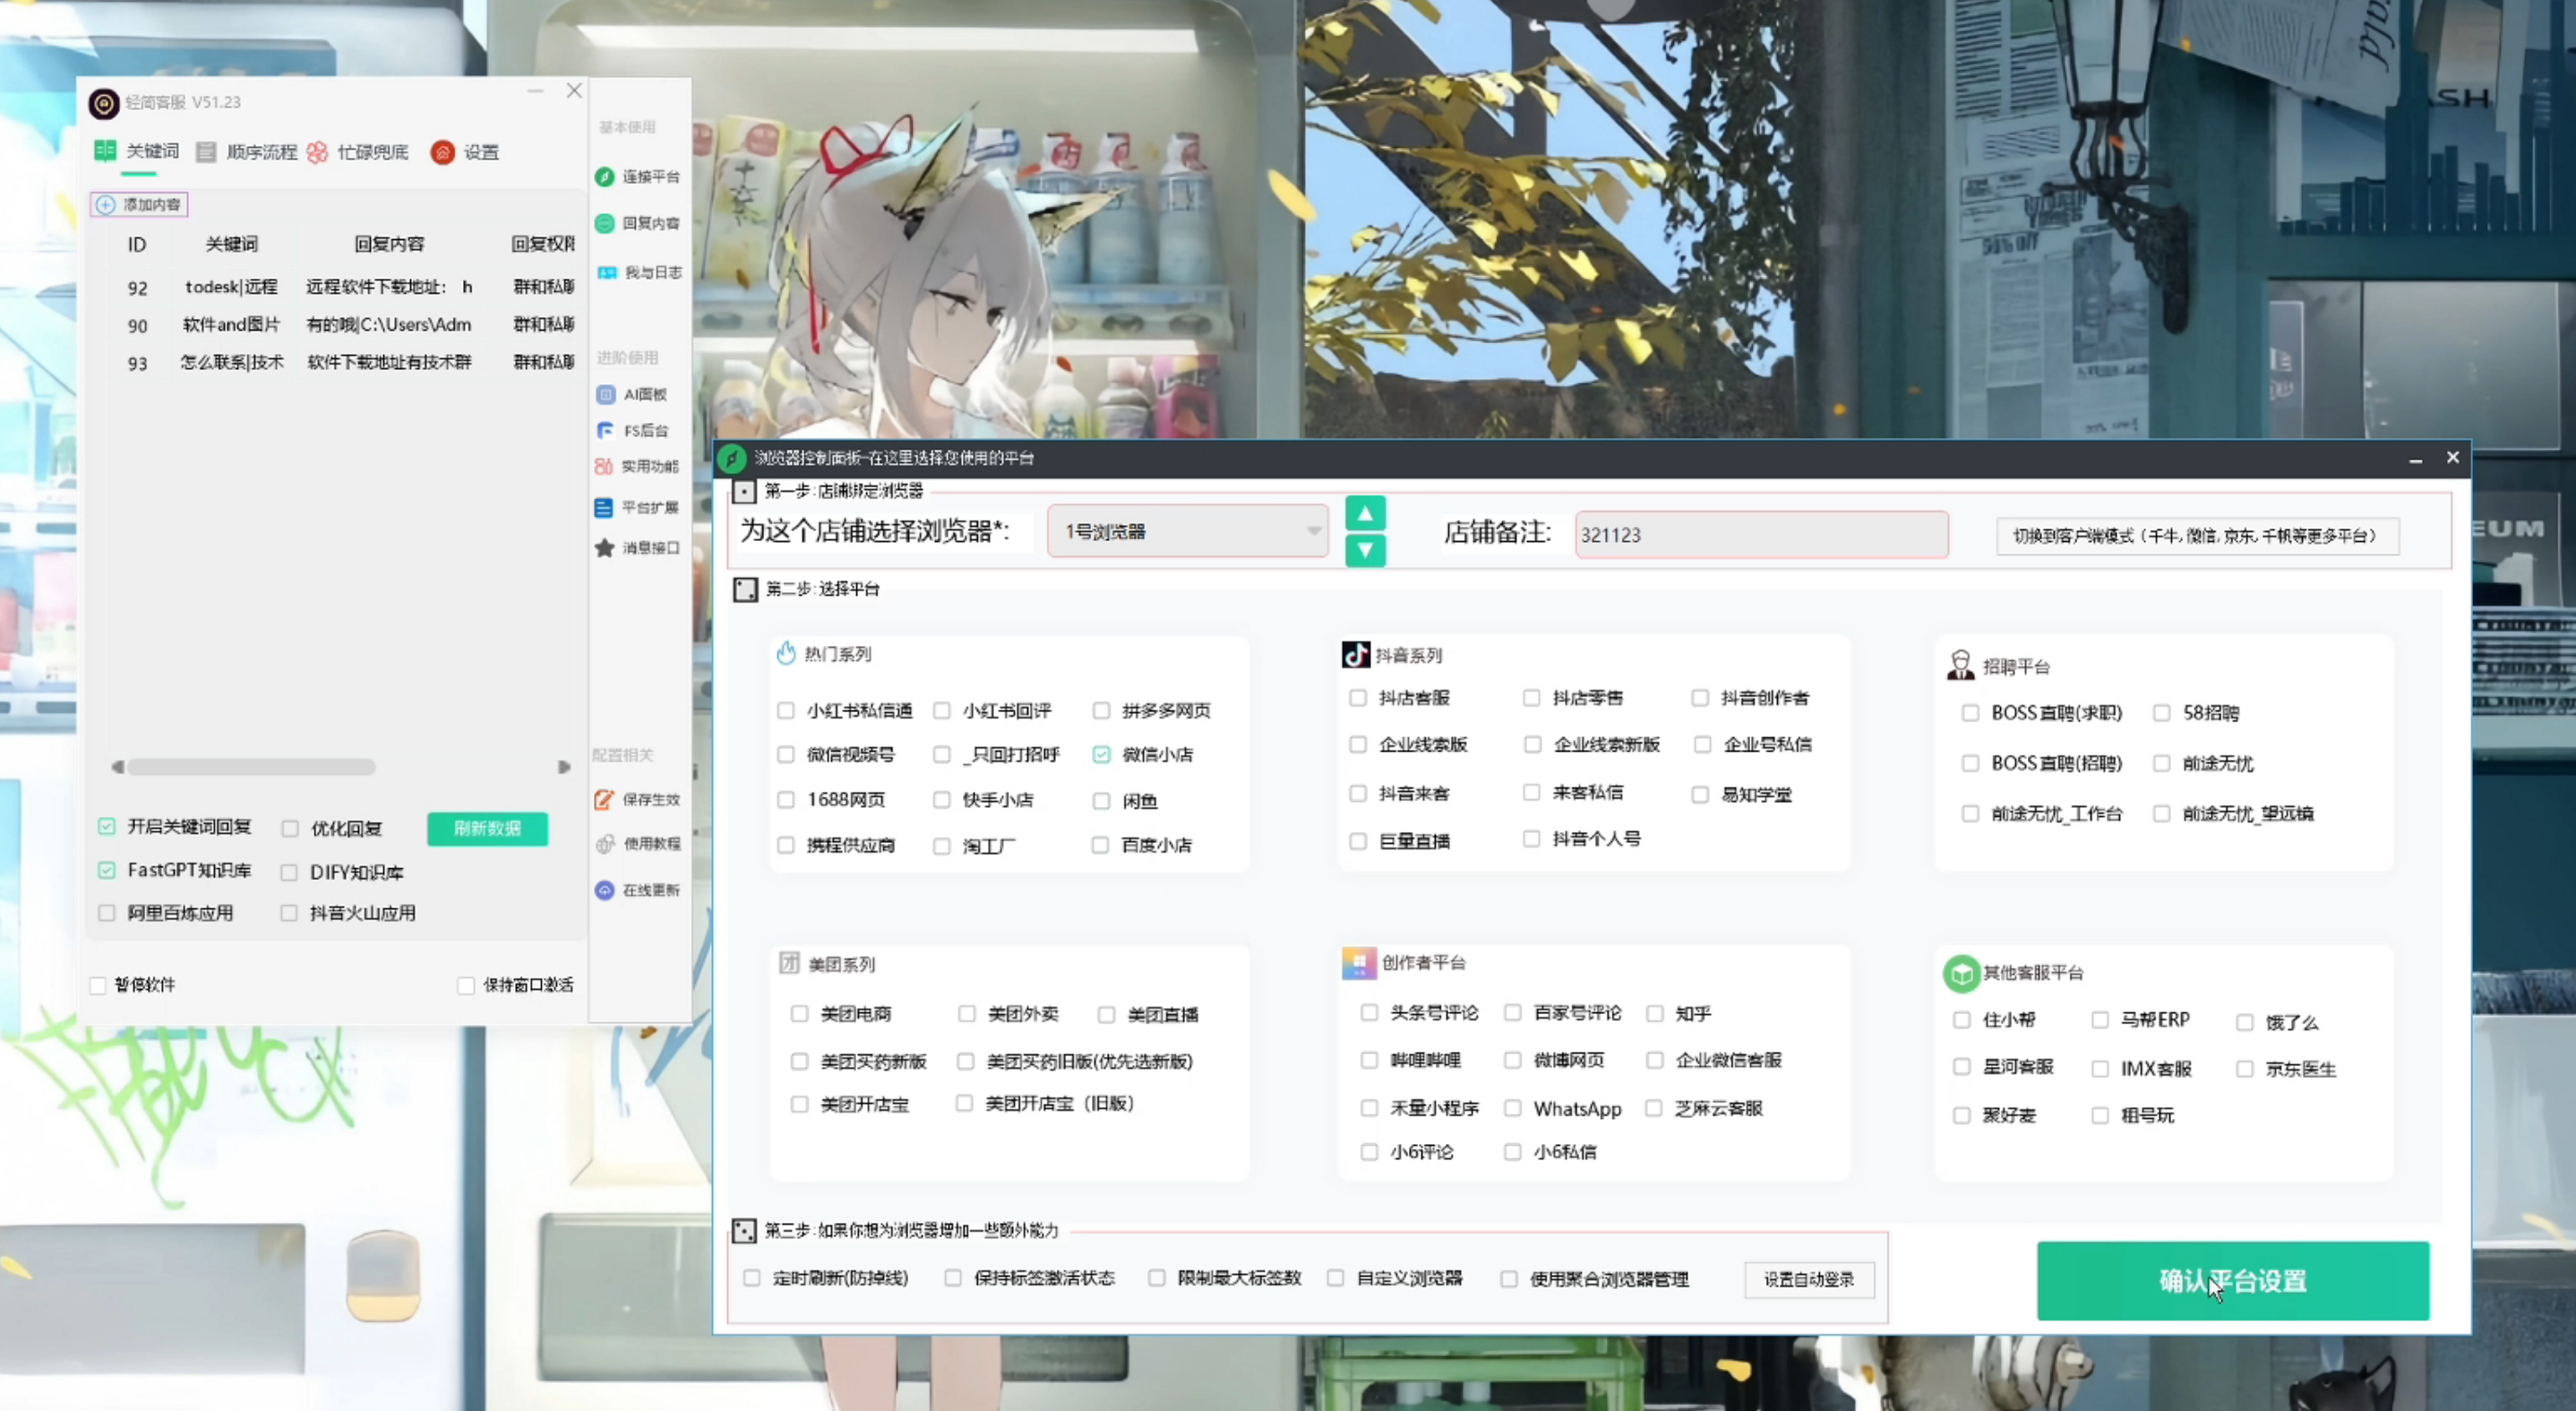Select 小红书私信通 platform checkbox
The width and height of the screenshot is (2576, 1411).
(x=786, y=710)
